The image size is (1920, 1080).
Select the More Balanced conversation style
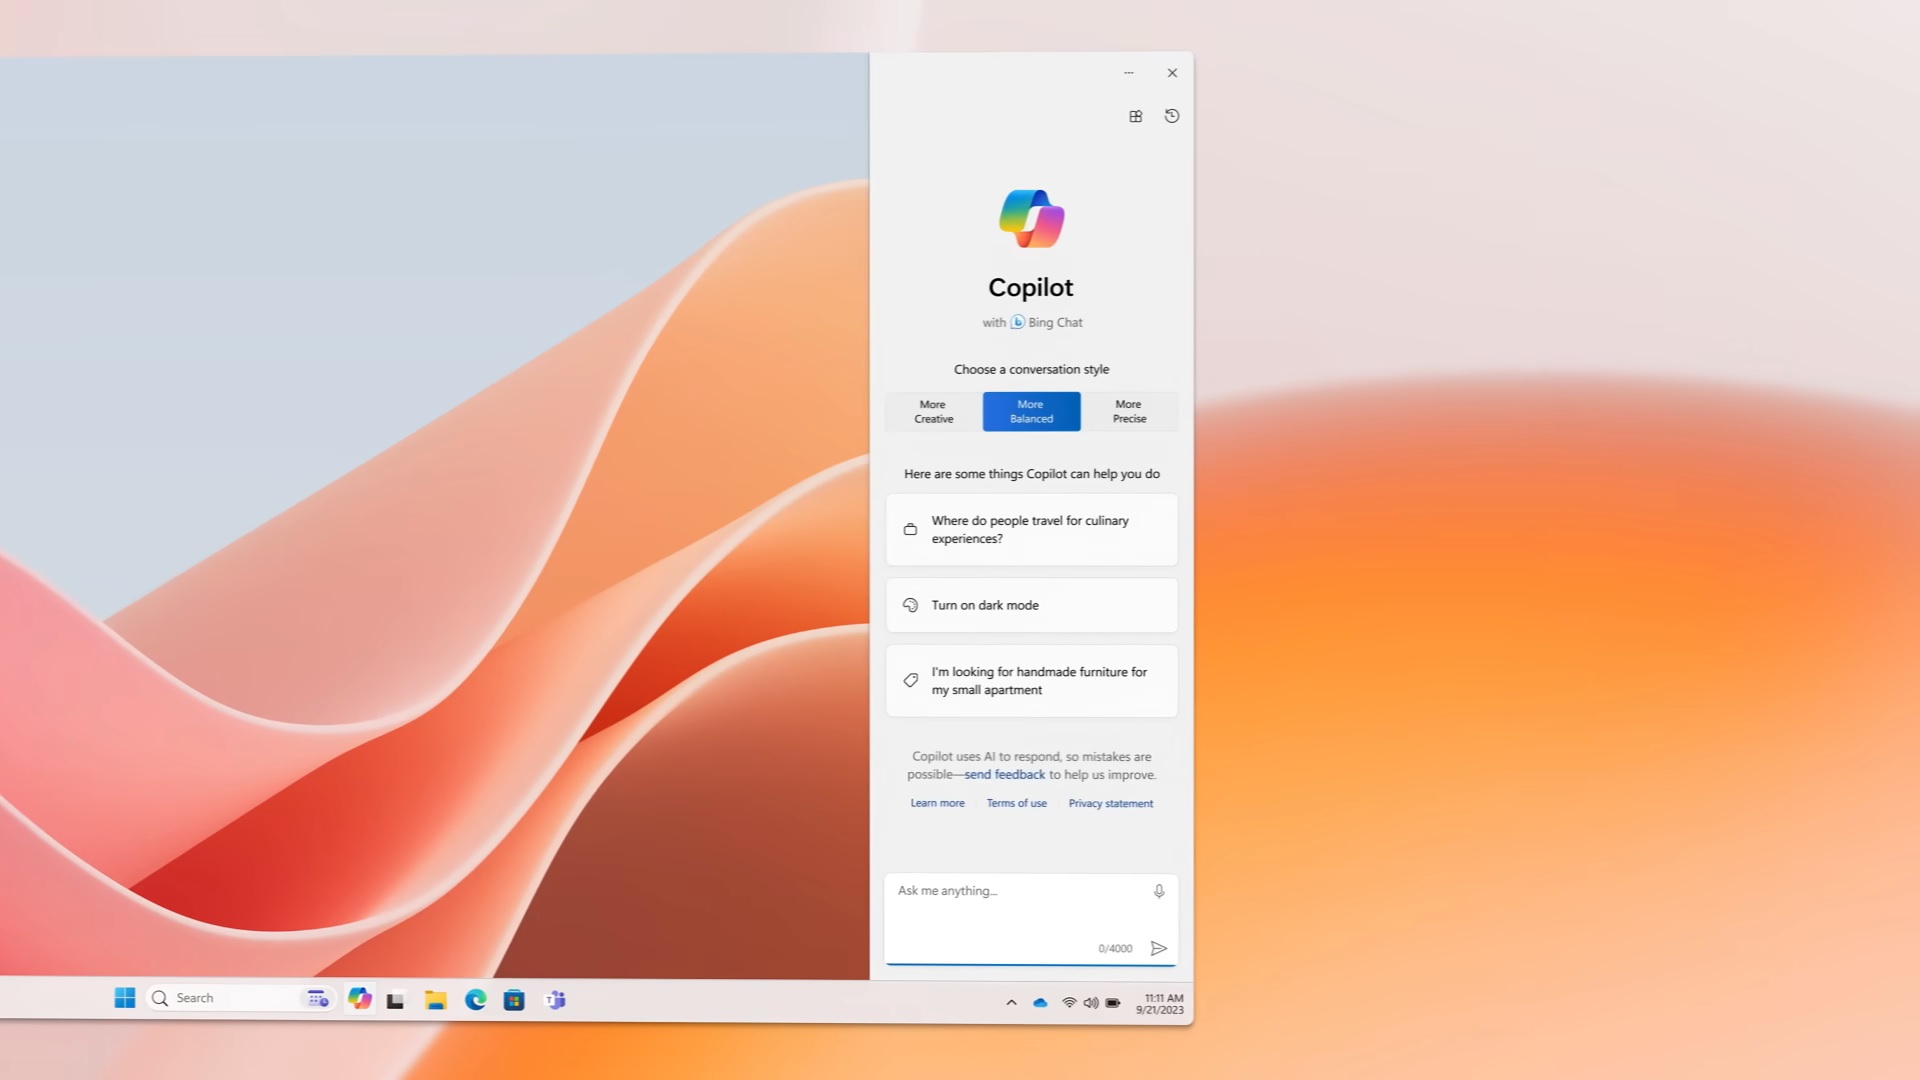[1031, 411]
